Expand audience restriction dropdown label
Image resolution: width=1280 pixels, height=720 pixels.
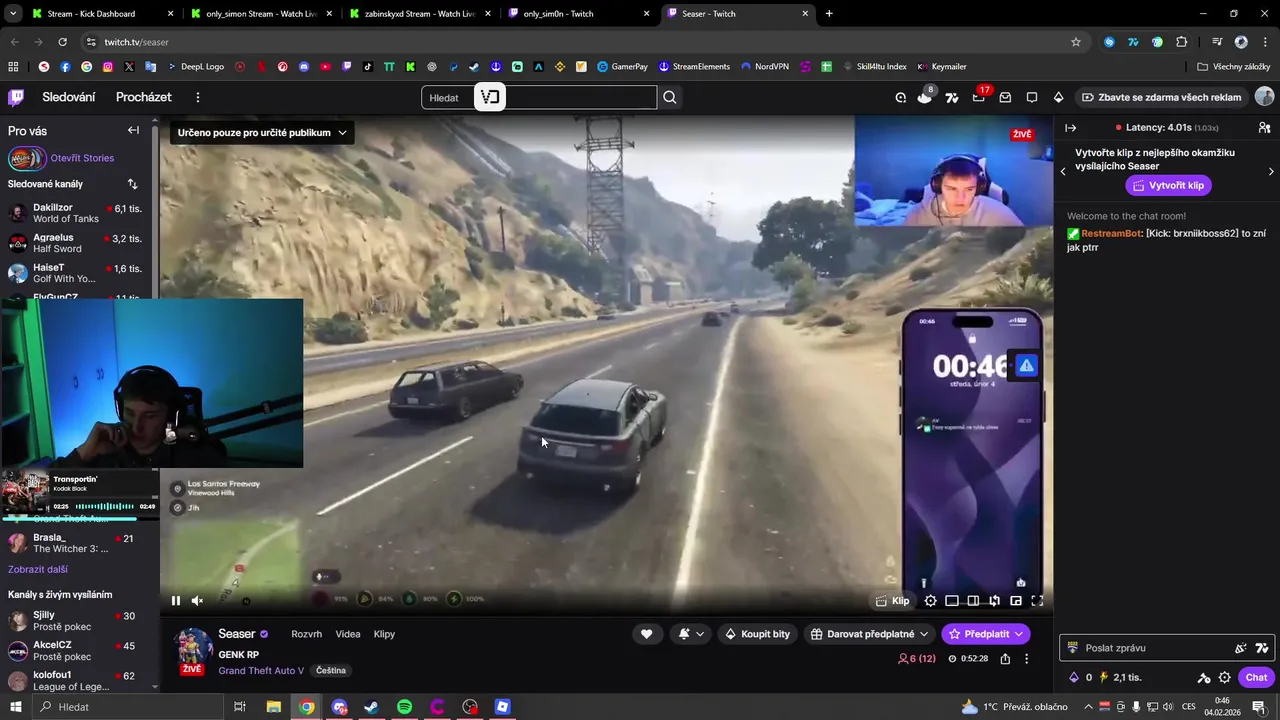[x=262, y=132]
